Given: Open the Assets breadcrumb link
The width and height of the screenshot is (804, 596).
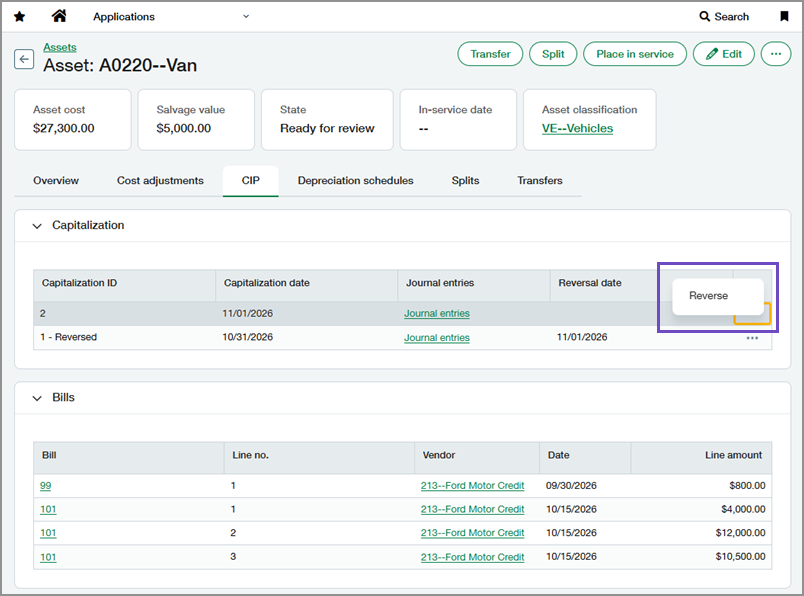Looking at the screenshot, I should 59,47.
